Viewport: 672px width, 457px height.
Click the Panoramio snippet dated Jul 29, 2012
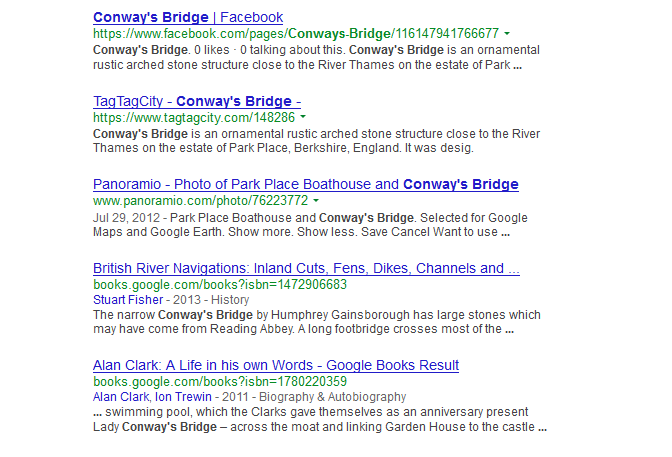tap(310, 225)
